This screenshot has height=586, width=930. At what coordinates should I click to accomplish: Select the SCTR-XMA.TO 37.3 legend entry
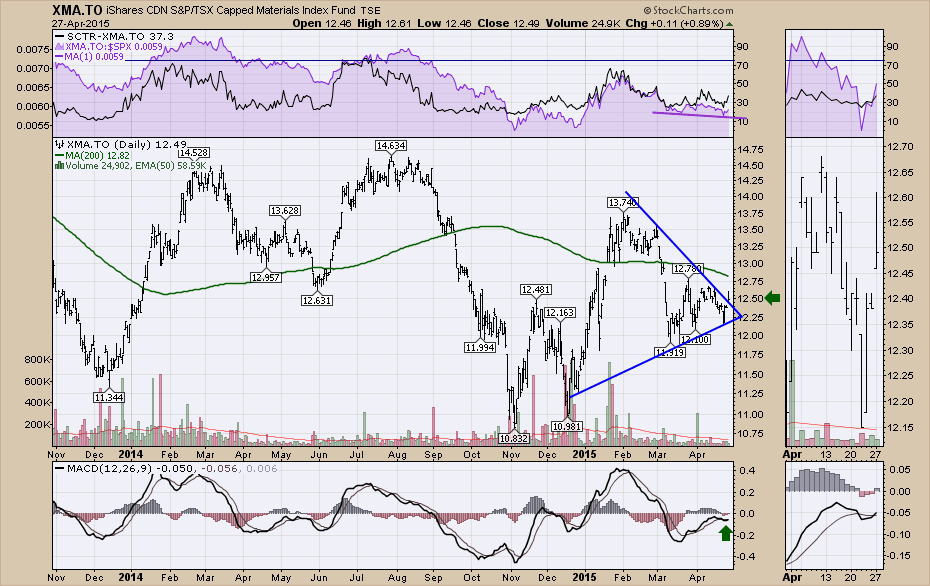[114, 37]
